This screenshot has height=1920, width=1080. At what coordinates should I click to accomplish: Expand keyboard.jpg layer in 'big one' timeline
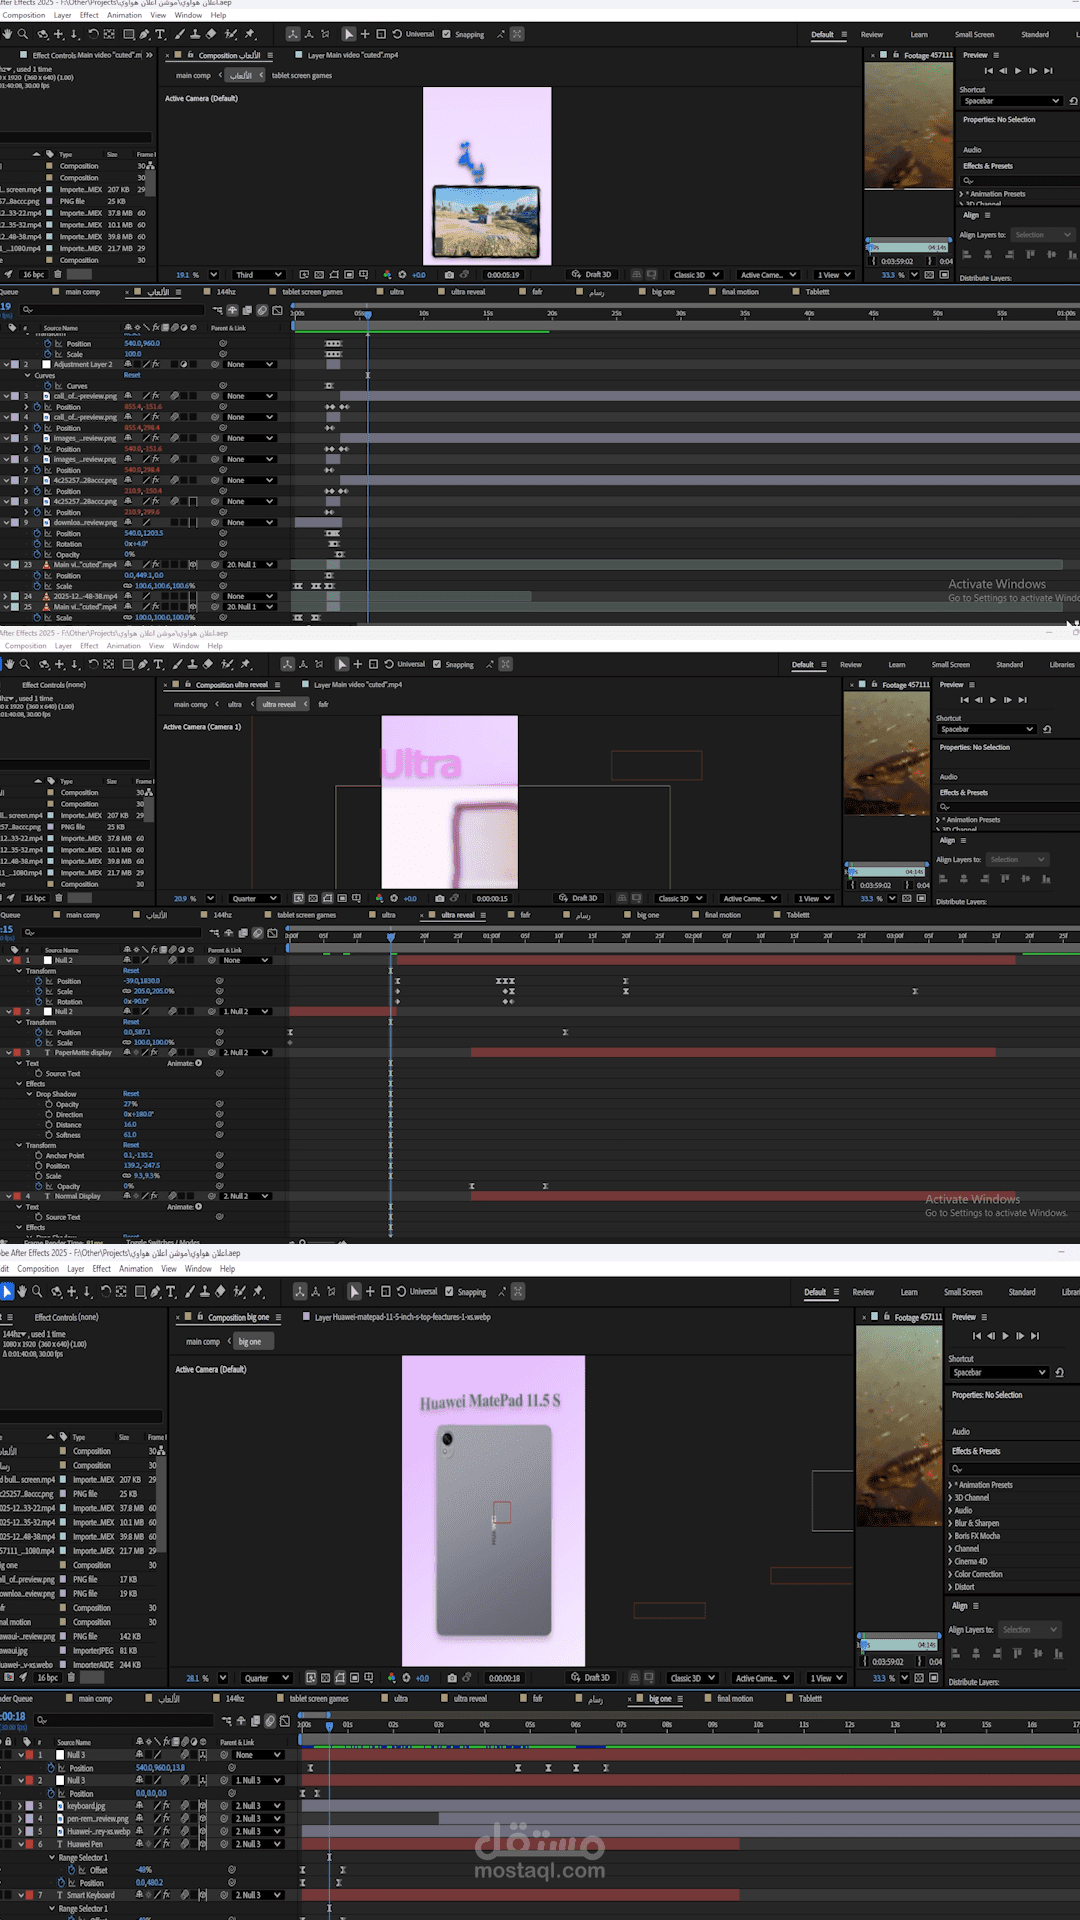click(x=19, y=1806)
